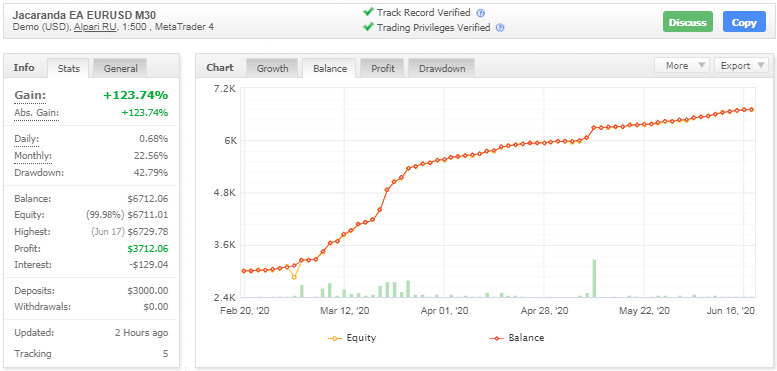Open the Growth chart tab

[x=273, y=68]
